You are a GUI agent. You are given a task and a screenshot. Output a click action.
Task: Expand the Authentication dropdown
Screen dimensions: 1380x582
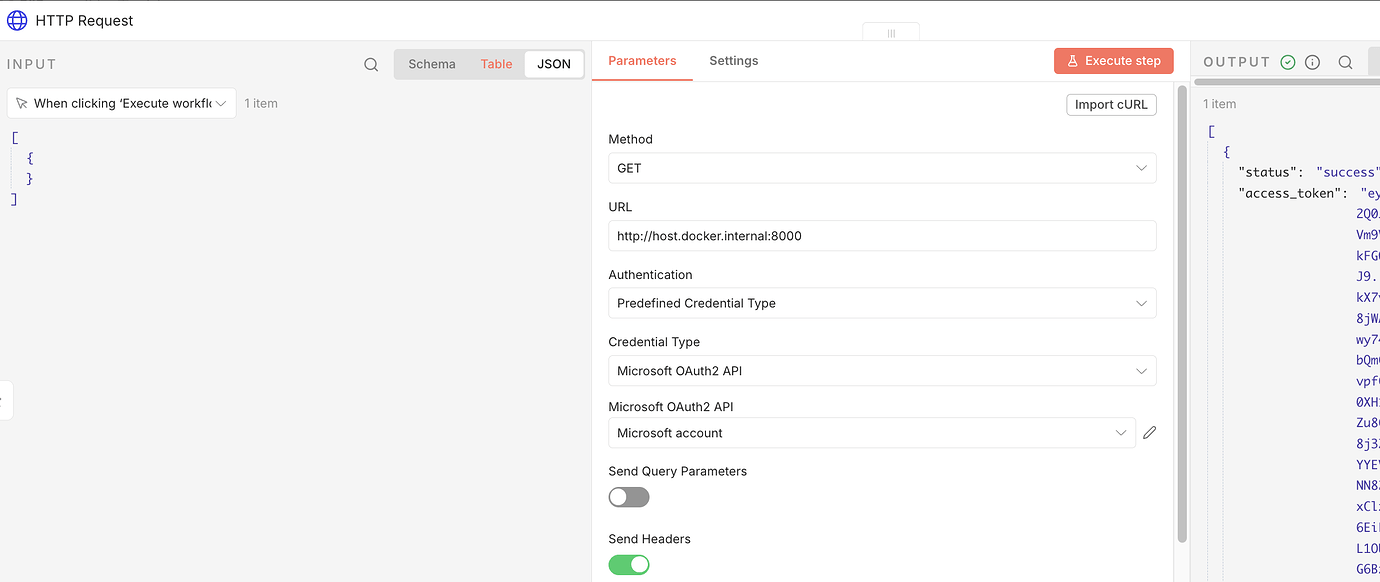point(881,303)
